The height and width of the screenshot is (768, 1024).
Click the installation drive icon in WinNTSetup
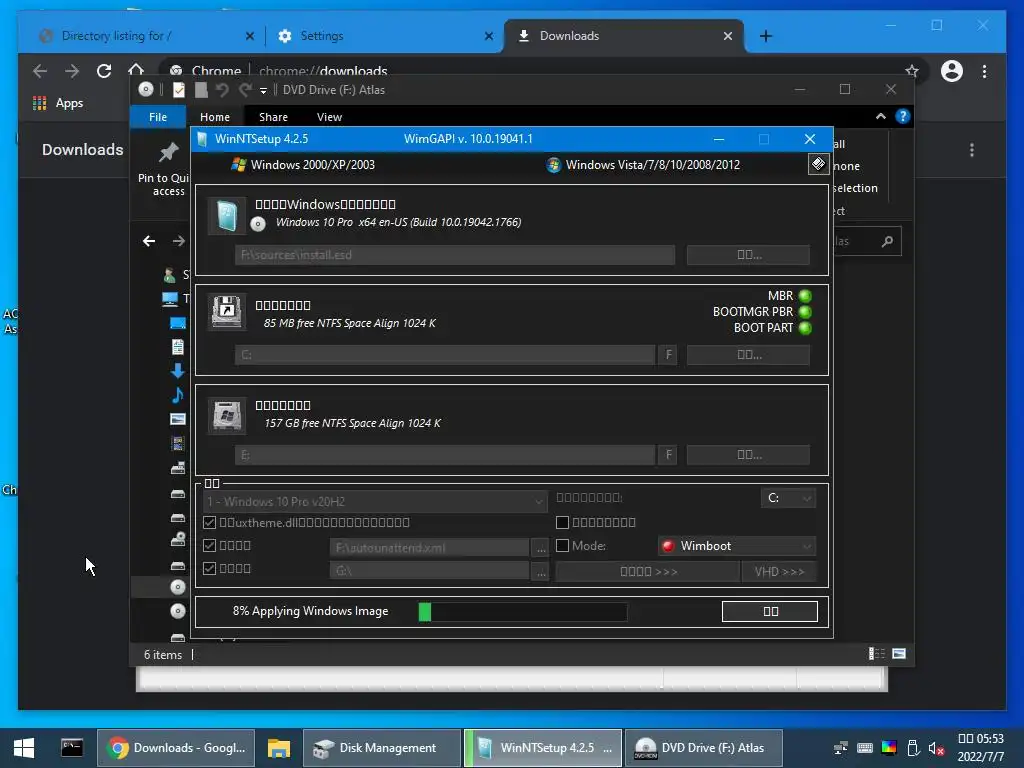pos(227,415)
